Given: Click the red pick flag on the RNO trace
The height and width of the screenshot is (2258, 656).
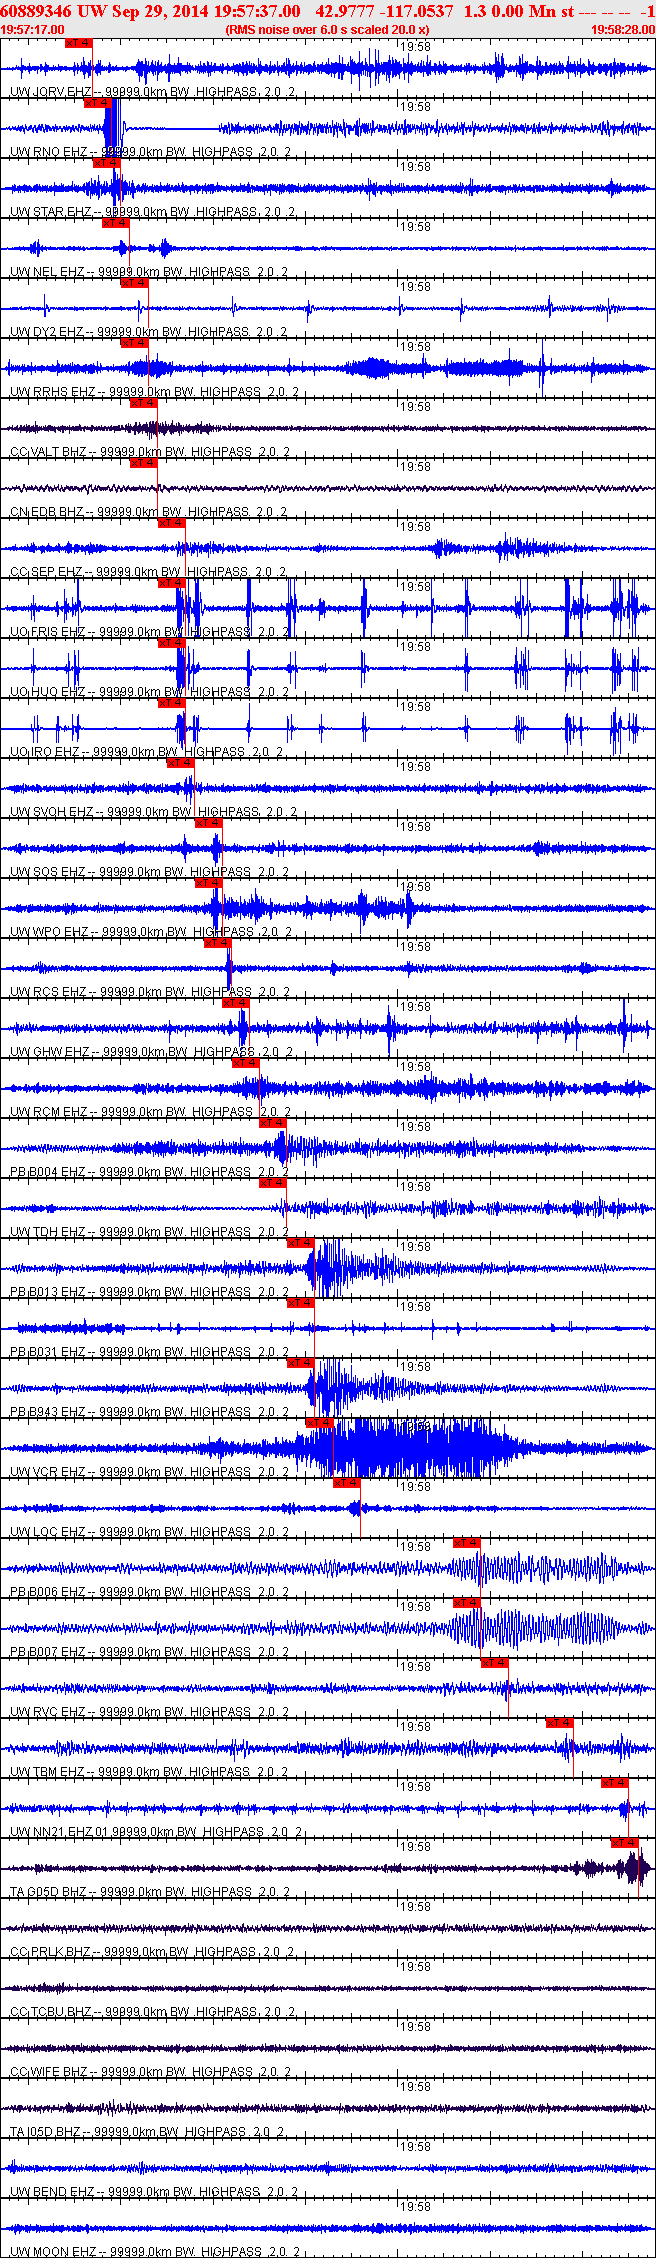Looking at the screenshot, I should (97, 103).
